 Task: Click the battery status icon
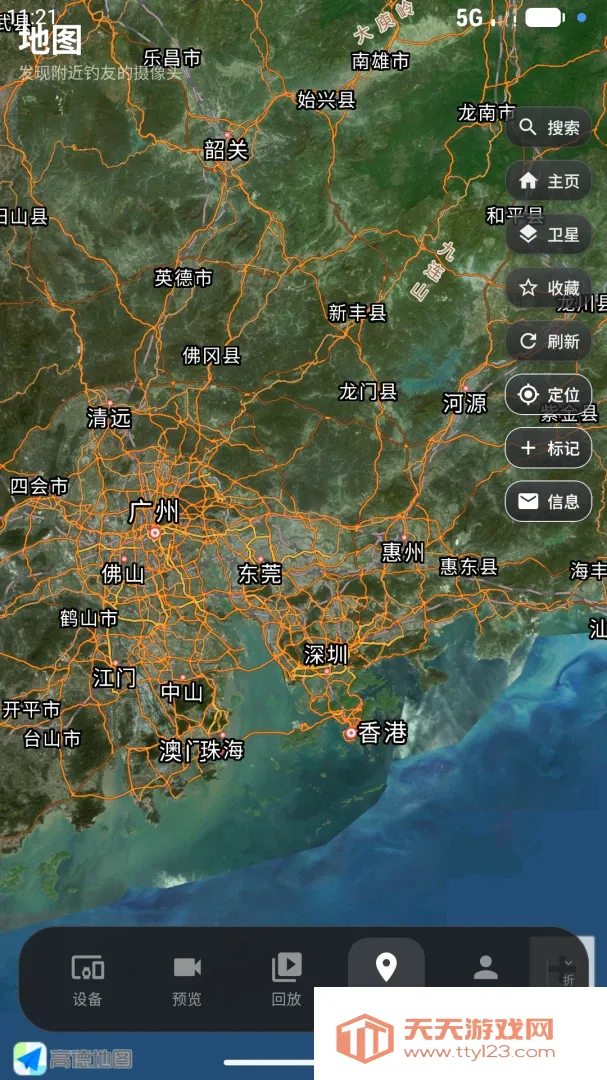coord(545,18)
